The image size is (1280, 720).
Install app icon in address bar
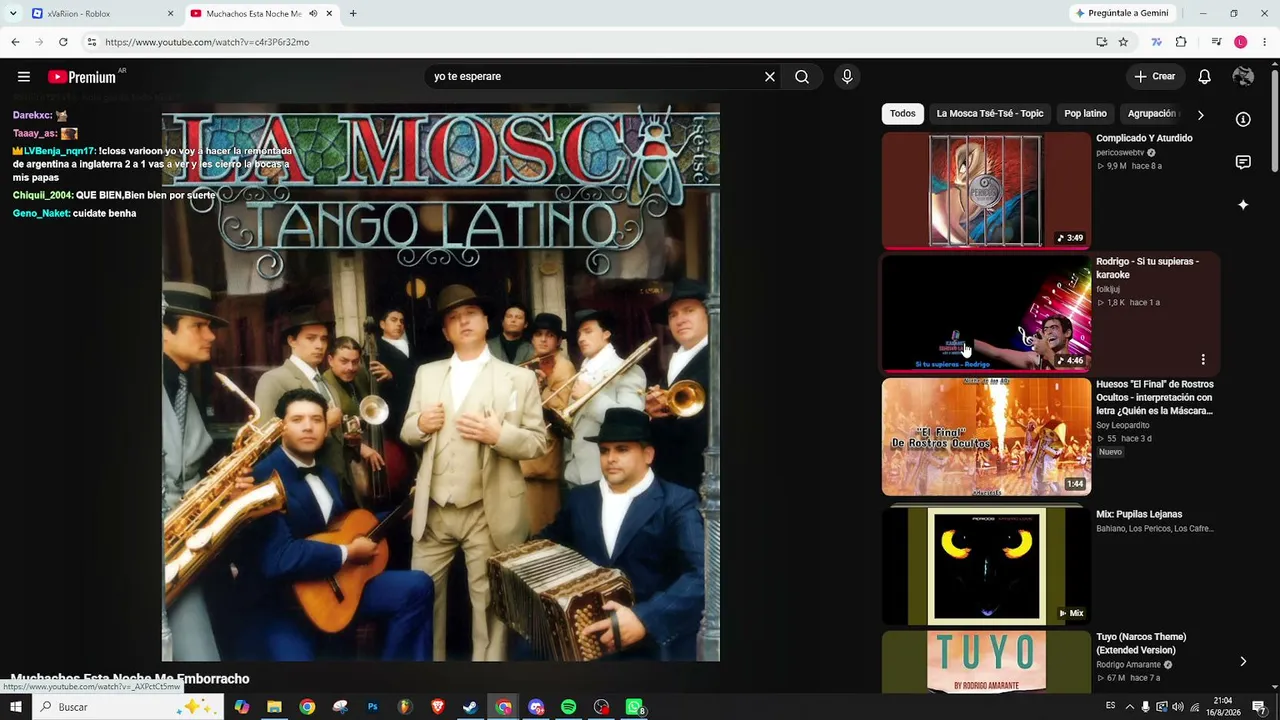(x=1101, y=42)
